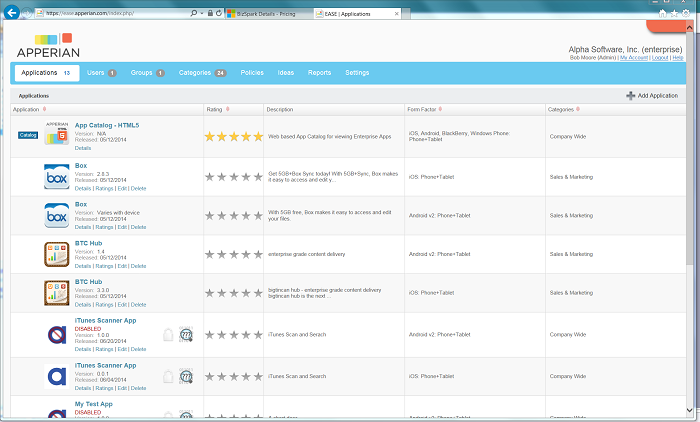Click the browser home icon
The height and width of the screenshot is (422, 700).
point(662,13)
